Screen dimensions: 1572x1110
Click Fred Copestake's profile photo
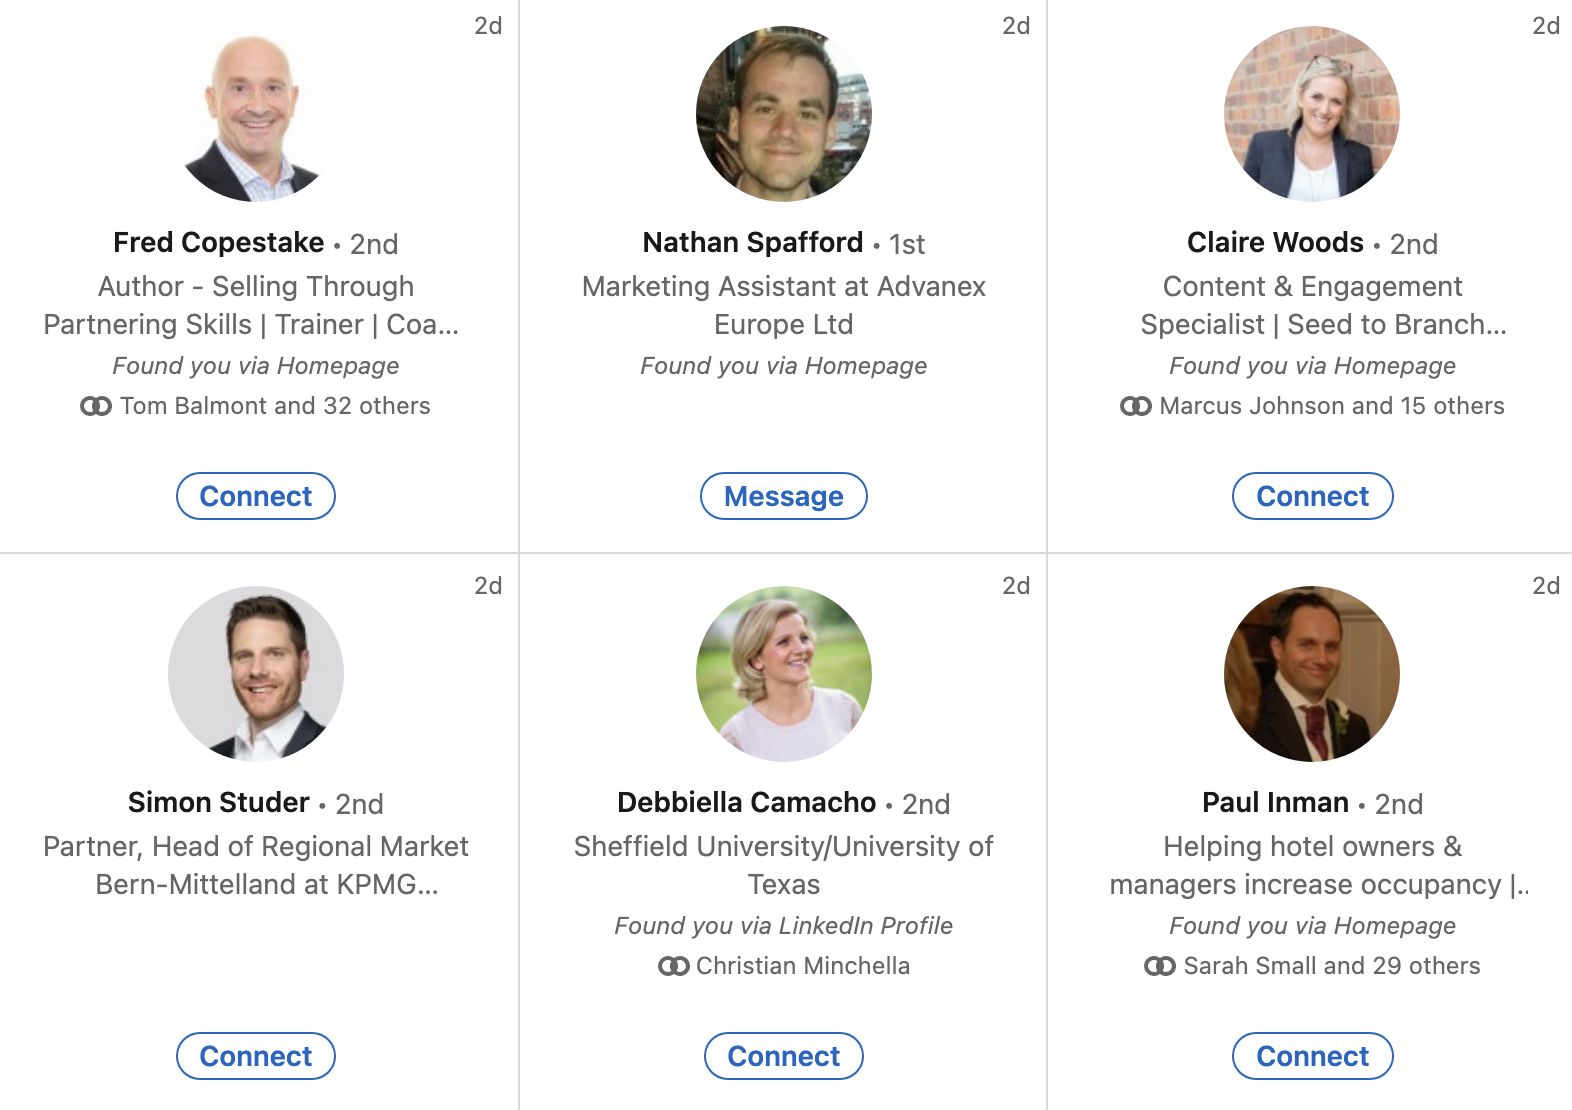(256, 114)
